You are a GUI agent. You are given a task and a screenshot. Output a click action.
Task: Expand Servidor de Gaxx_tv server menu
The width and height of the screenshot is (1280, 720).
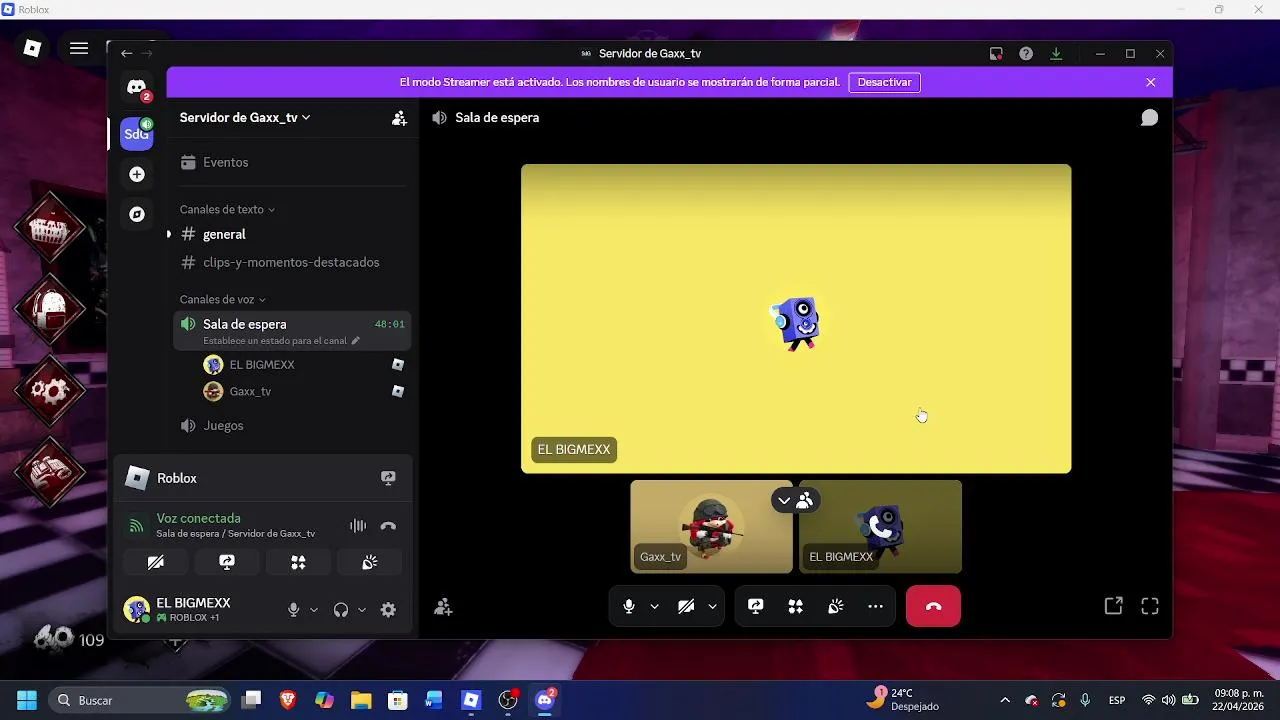245,118
